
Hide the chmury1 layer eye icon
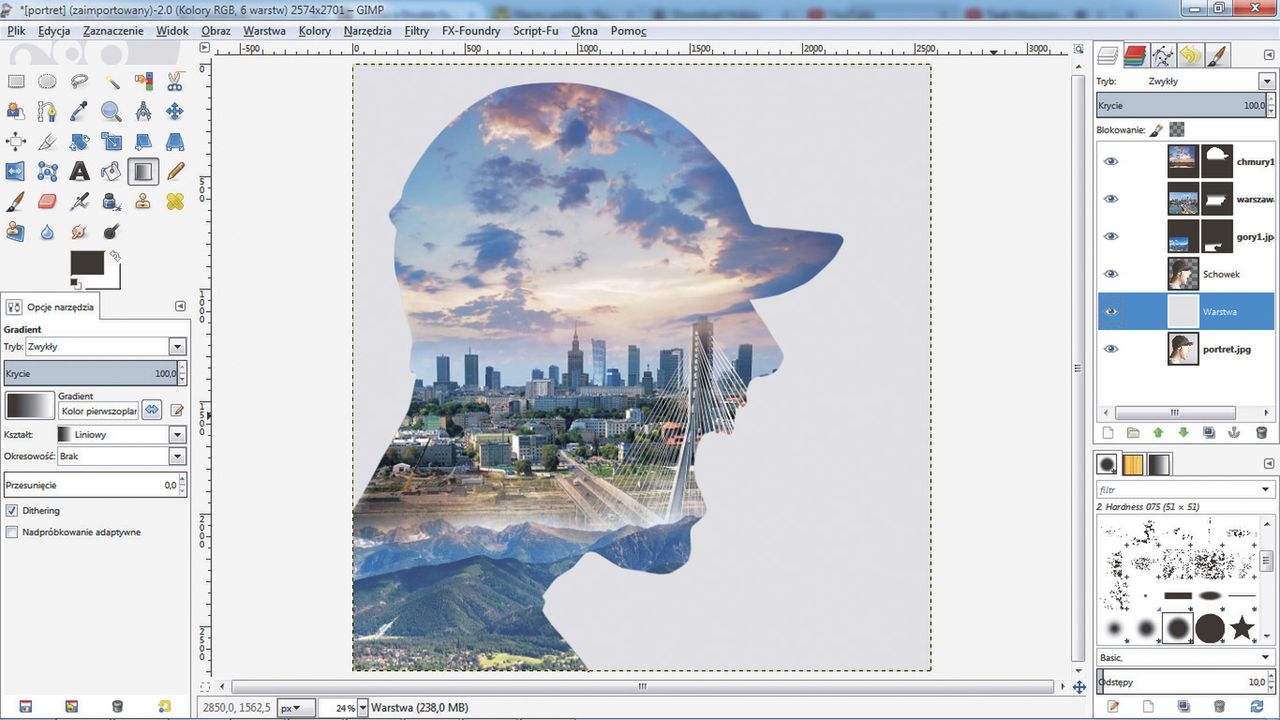(1111, 161)
